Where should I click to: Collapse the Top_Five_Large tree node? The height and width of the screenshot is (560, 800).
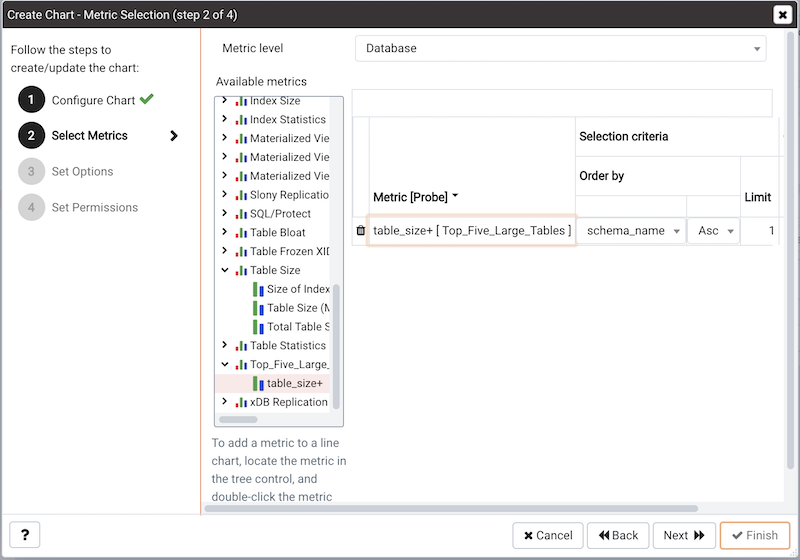coord(224,365)
